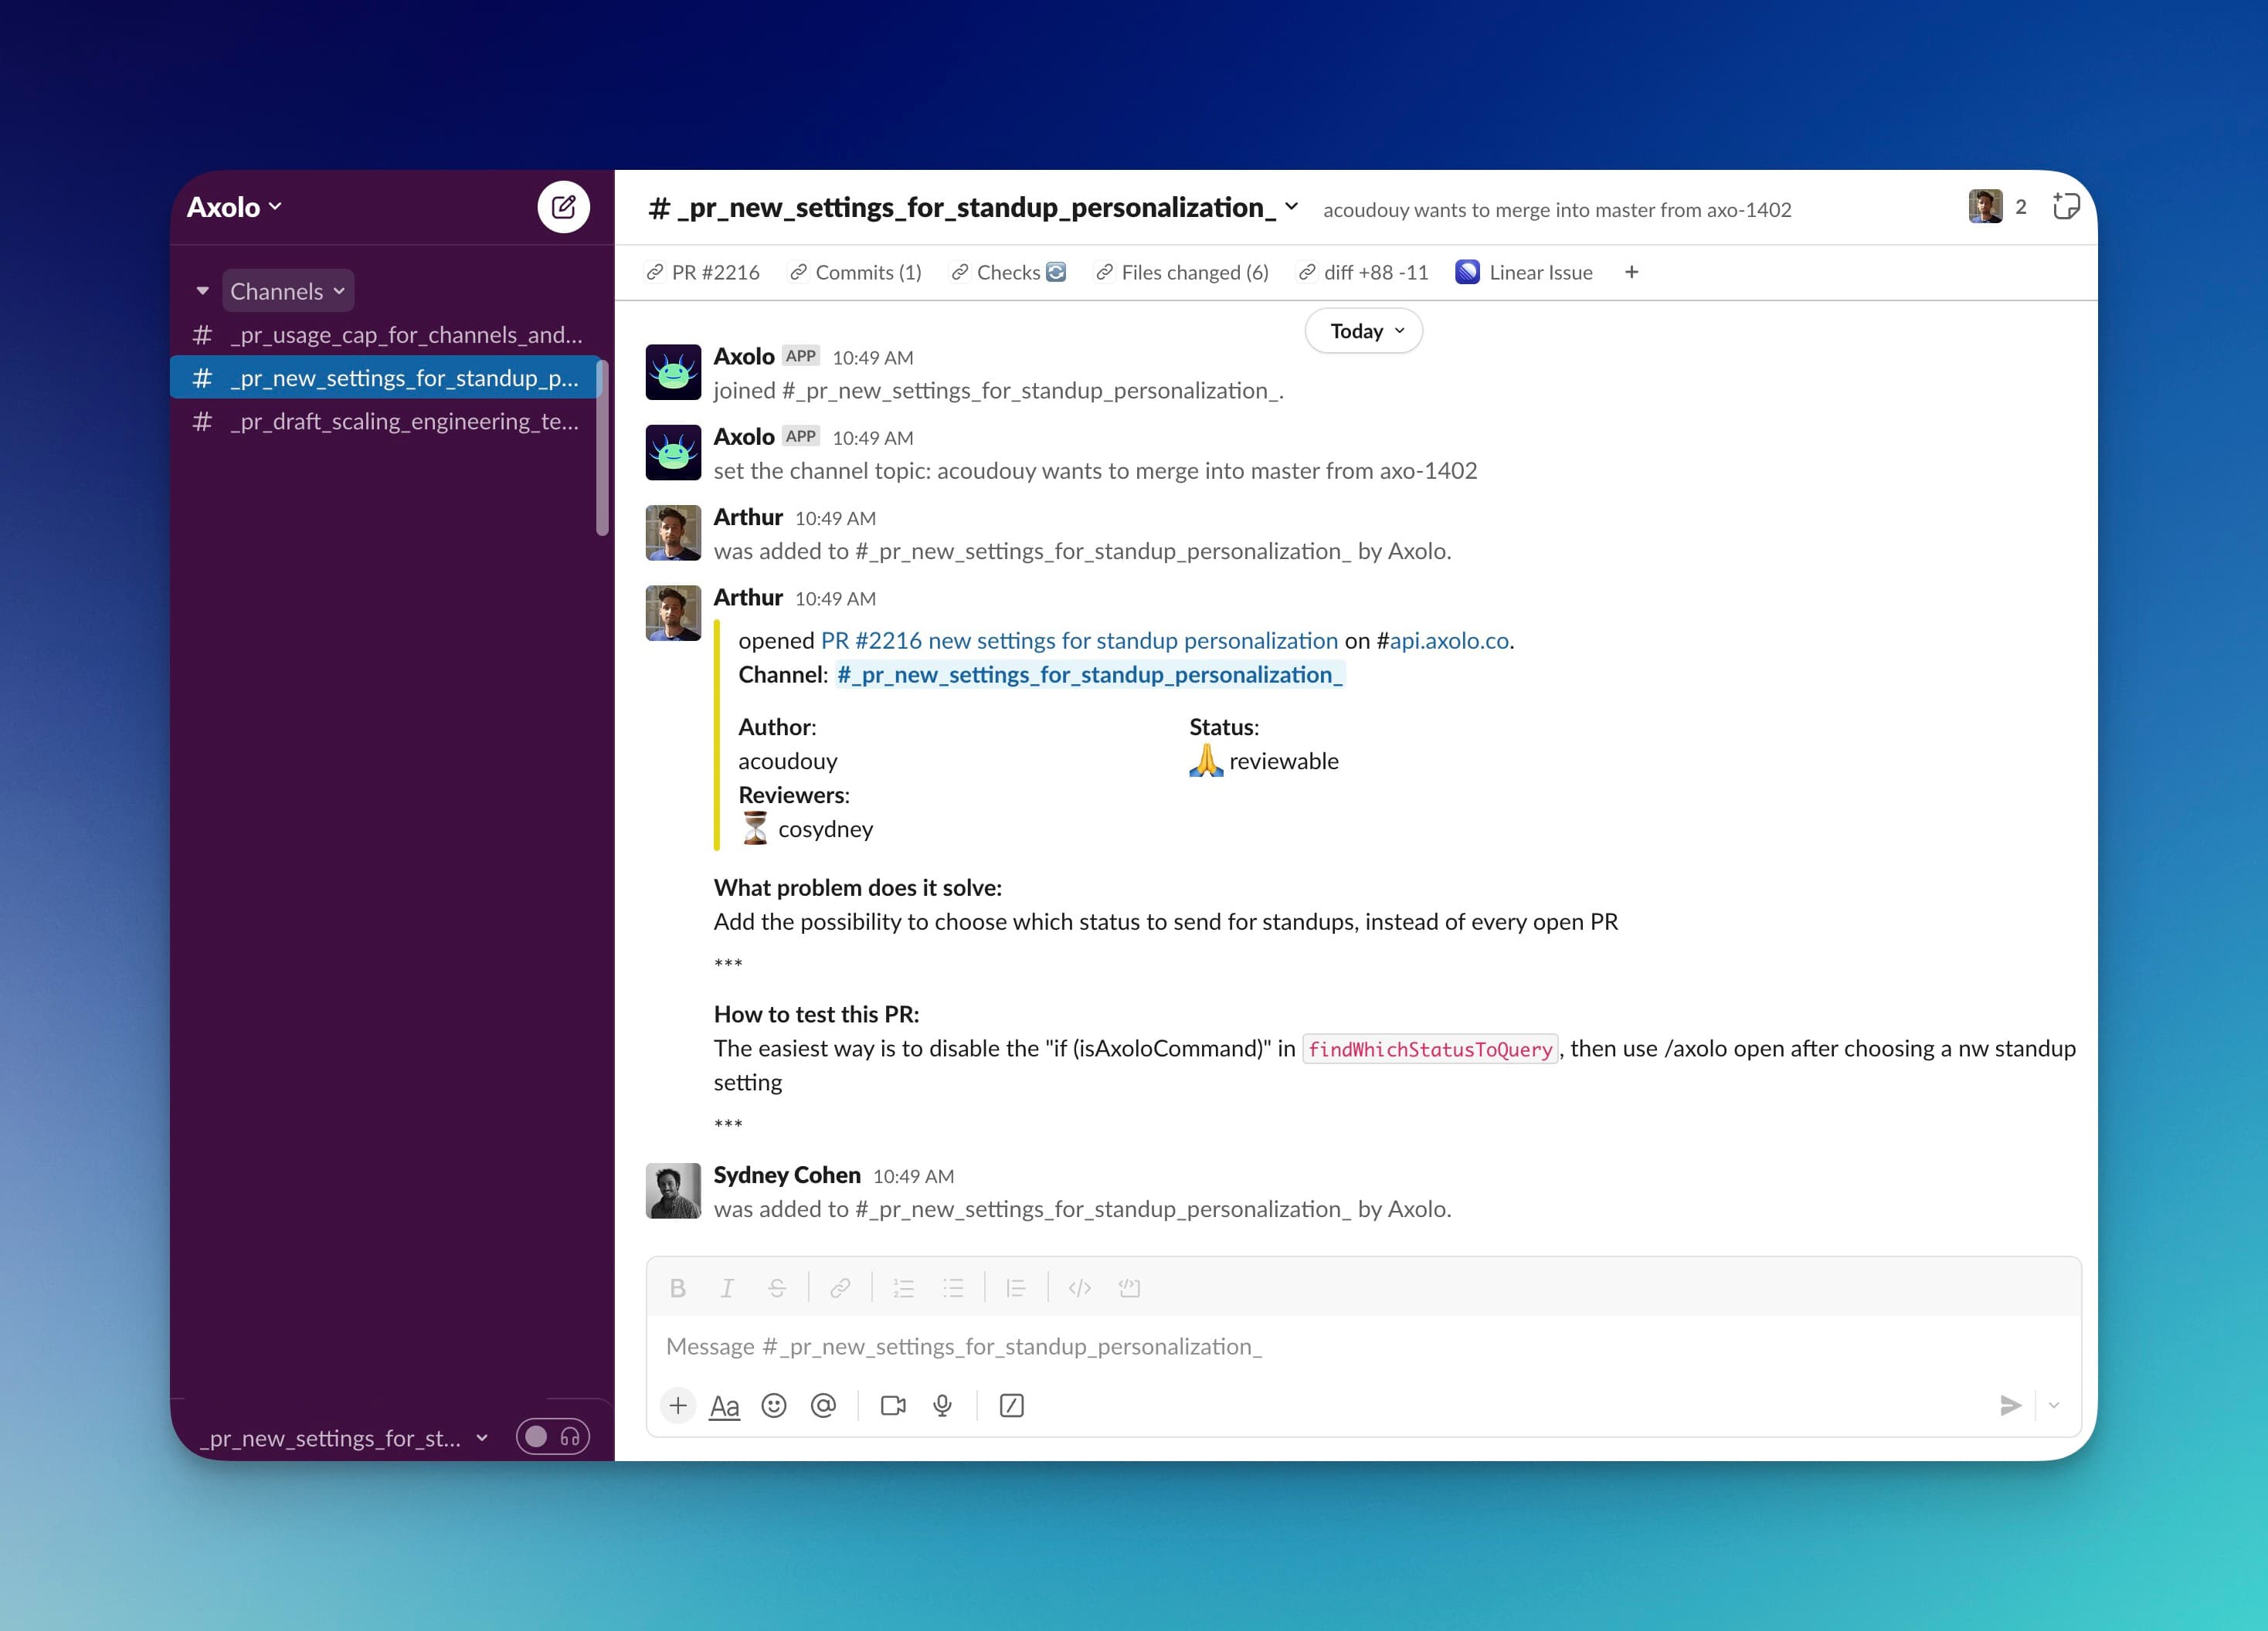Toggle strikethrough formatting in composer
The width and height of the screenshot is (2268, 1631).
(777, 1288)
